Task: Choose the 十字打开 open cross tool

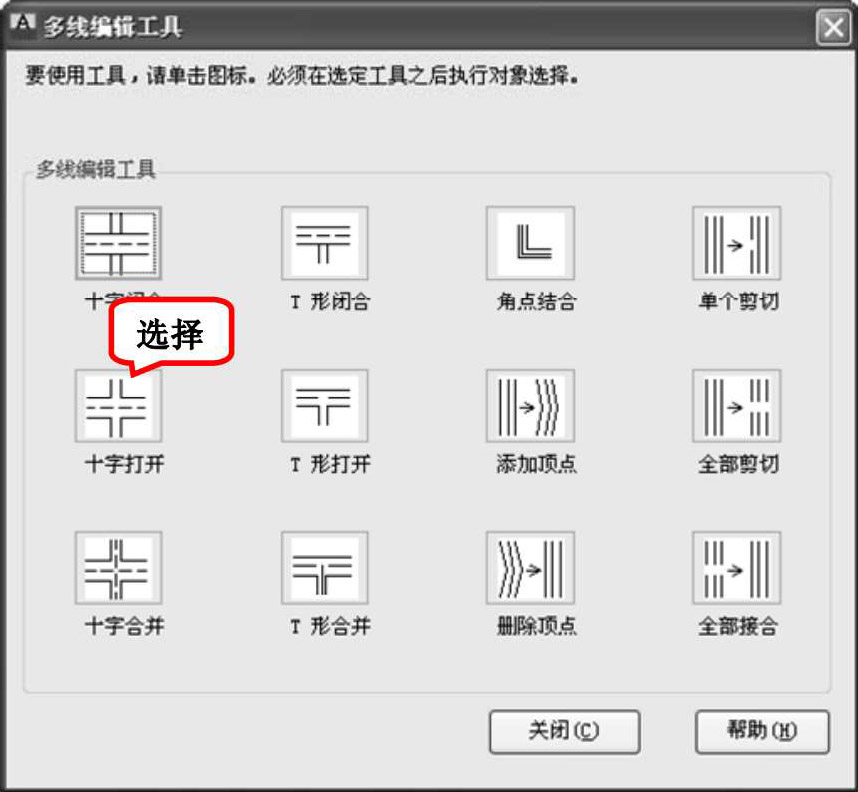Action: click(x=118, y=406)
